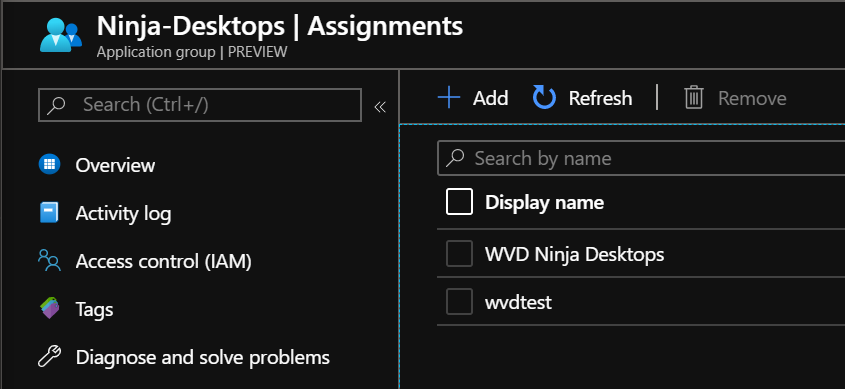Click the Ninja-Desktops application group icon
Viewport: 845px width, 389px height.
60,36
